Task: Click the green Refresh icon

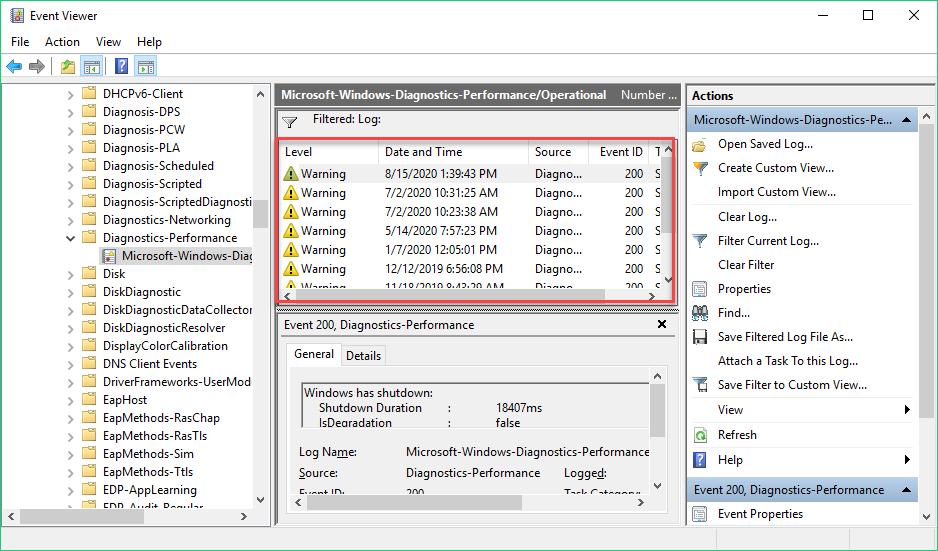Action: (x=700, y=435)
